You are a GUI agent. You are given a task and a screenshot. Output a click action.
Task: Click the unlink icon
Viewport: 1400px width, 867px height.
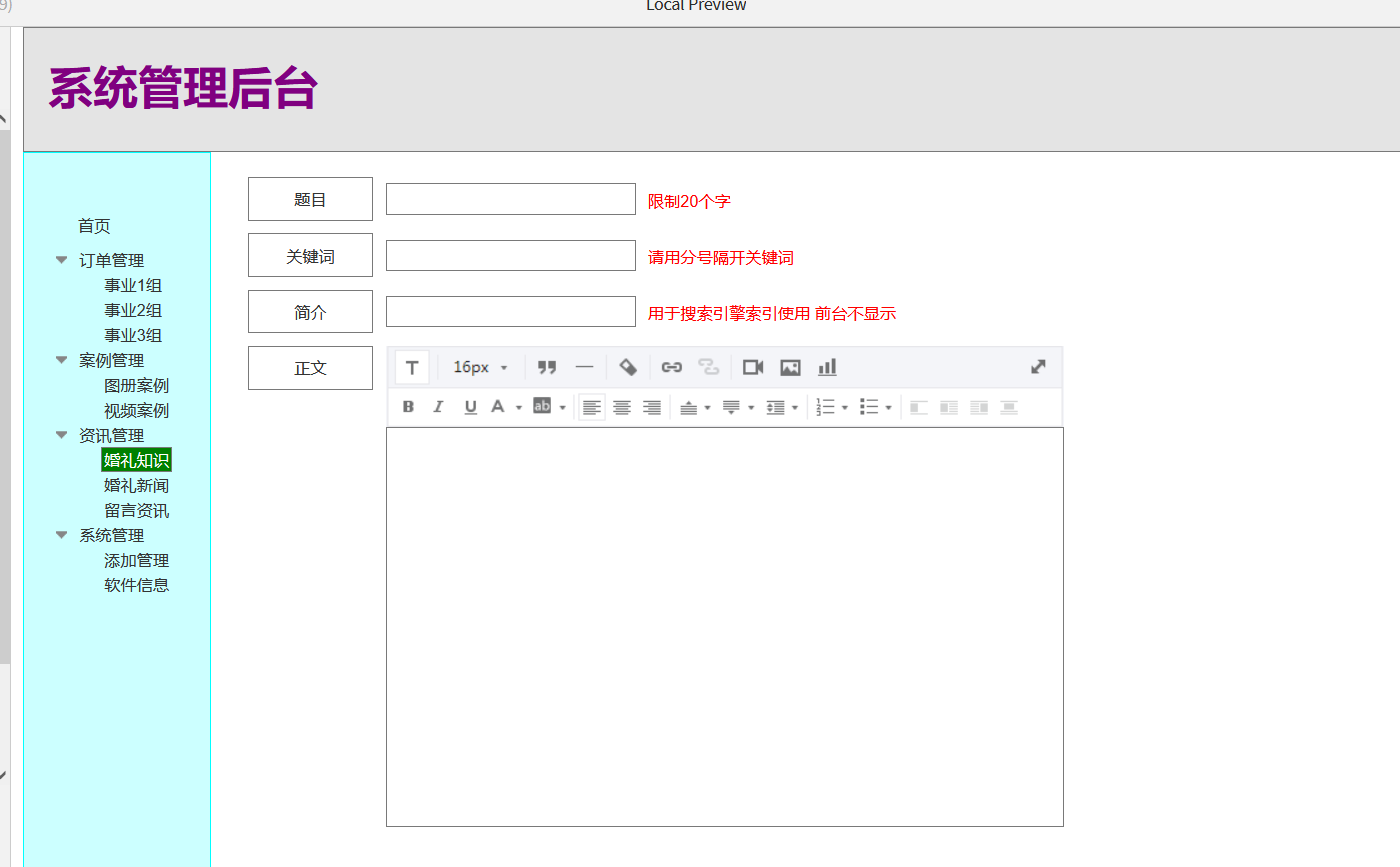pyautogui.click(x=708, y=367)
